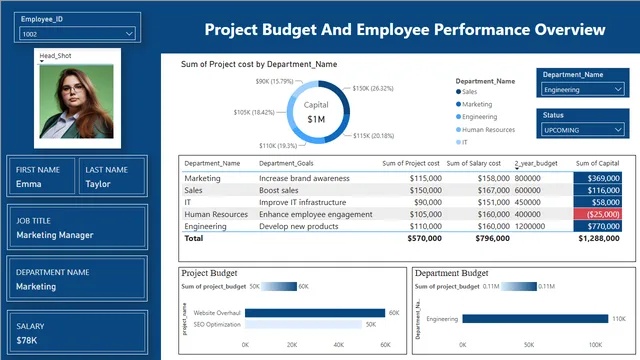Click the Project Budget chart title

pyautogui.click(x=209, y=273)
